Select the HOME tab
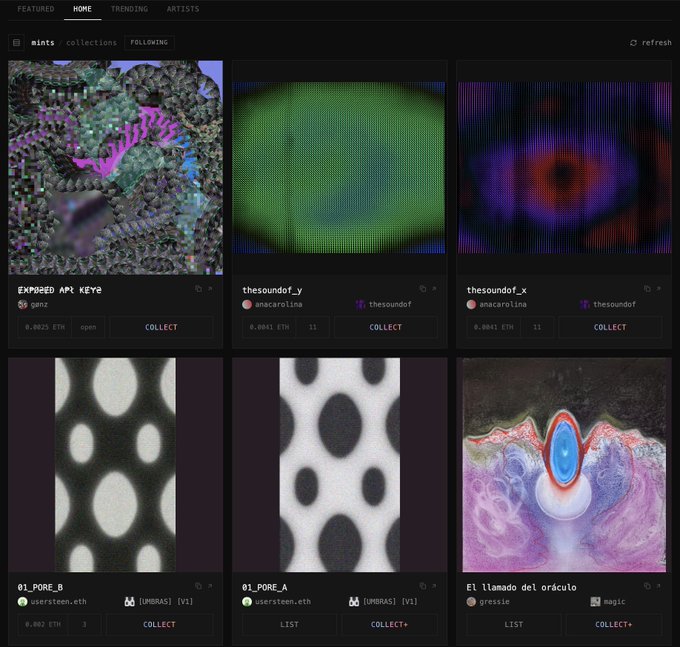The image size is (680, 647). pos(82,9)
